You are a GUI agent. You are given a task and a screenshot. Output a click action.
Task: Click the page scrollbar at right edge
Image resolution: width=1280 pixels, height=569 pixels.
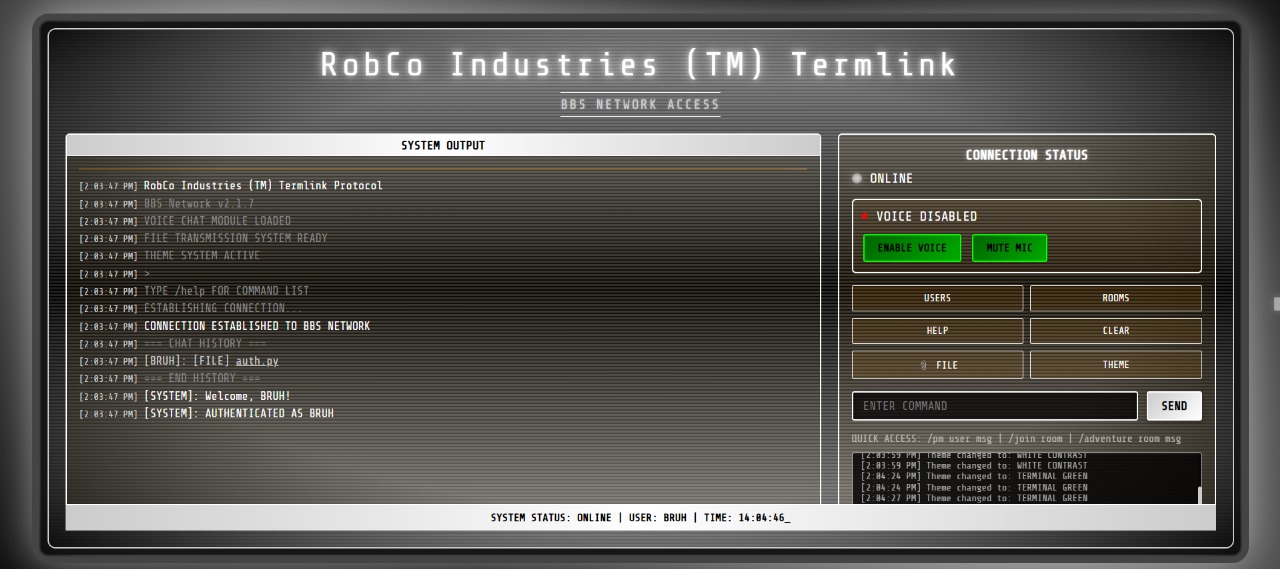pyautogui.click(x=1276, y=304)
